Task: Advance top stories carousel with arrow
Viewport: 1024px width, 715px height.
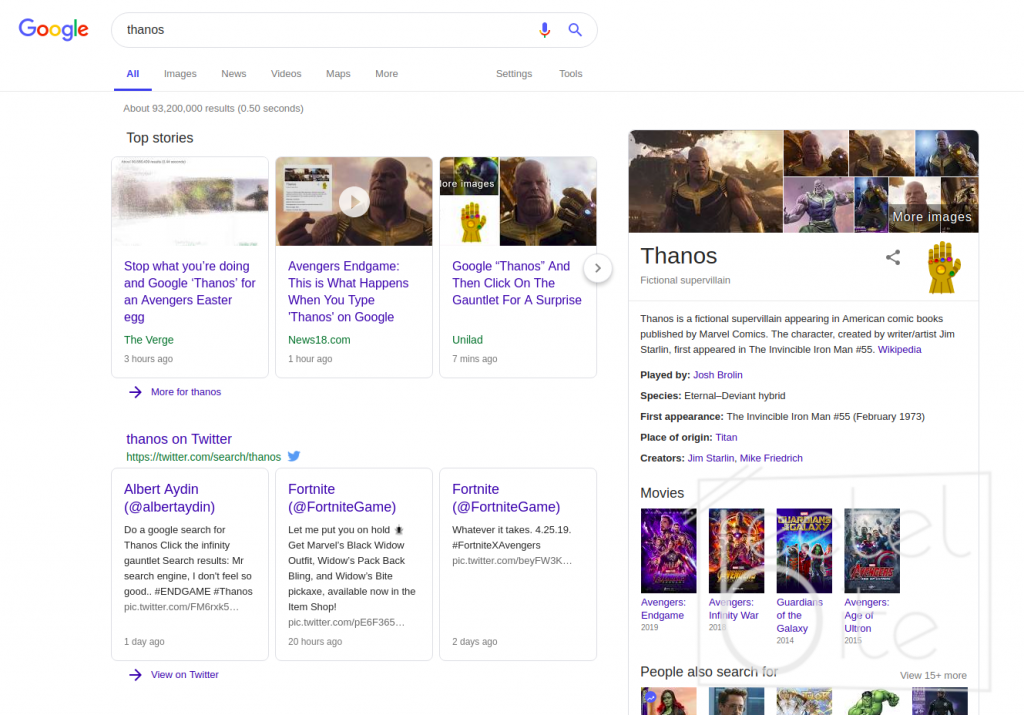Action: pos(598,268)
